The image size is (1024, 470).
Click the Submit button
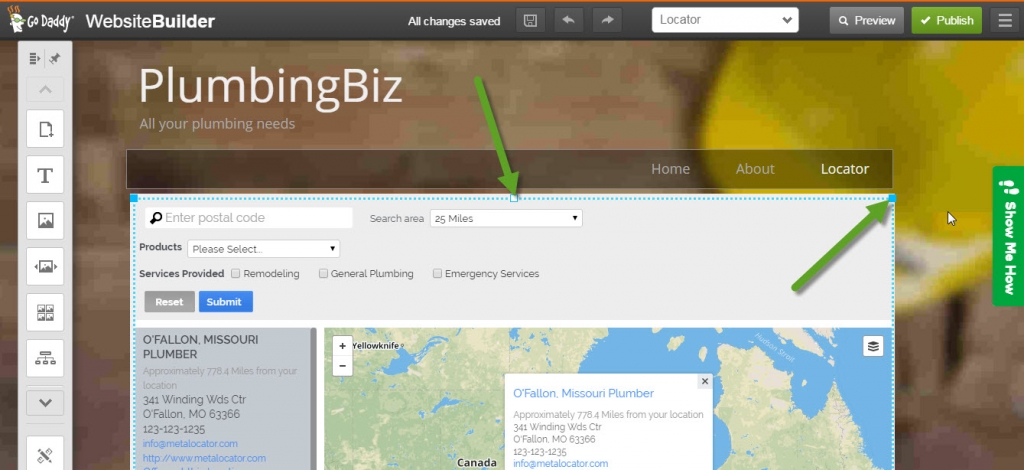click(225, 302)
